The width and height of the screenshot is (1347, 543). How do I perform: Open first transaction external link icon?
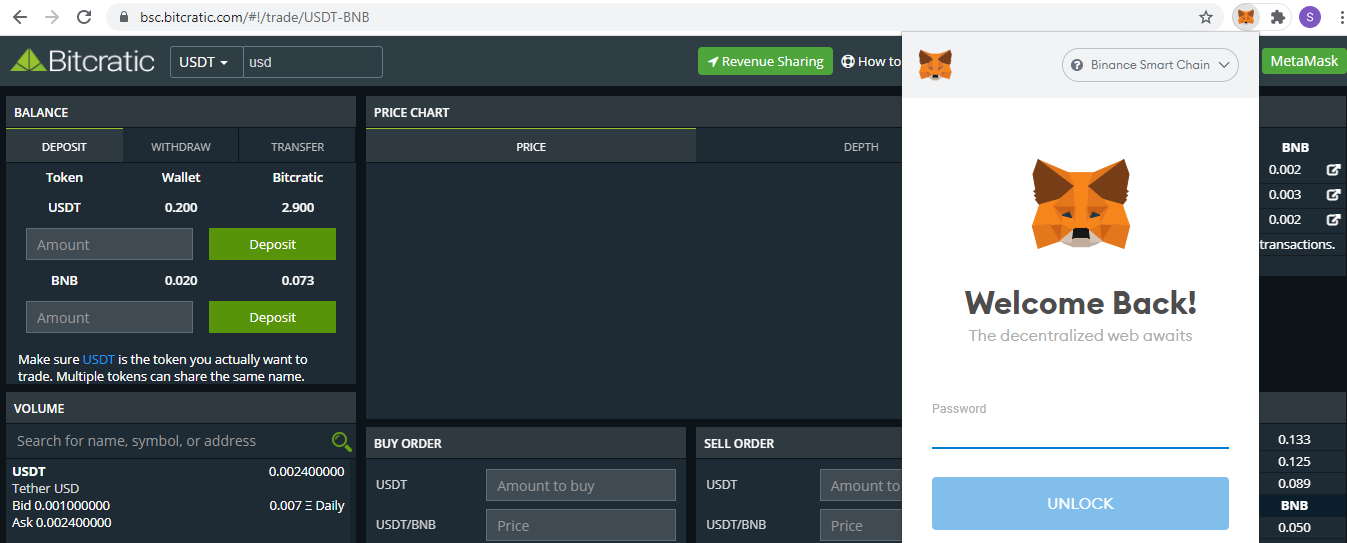1333,170
